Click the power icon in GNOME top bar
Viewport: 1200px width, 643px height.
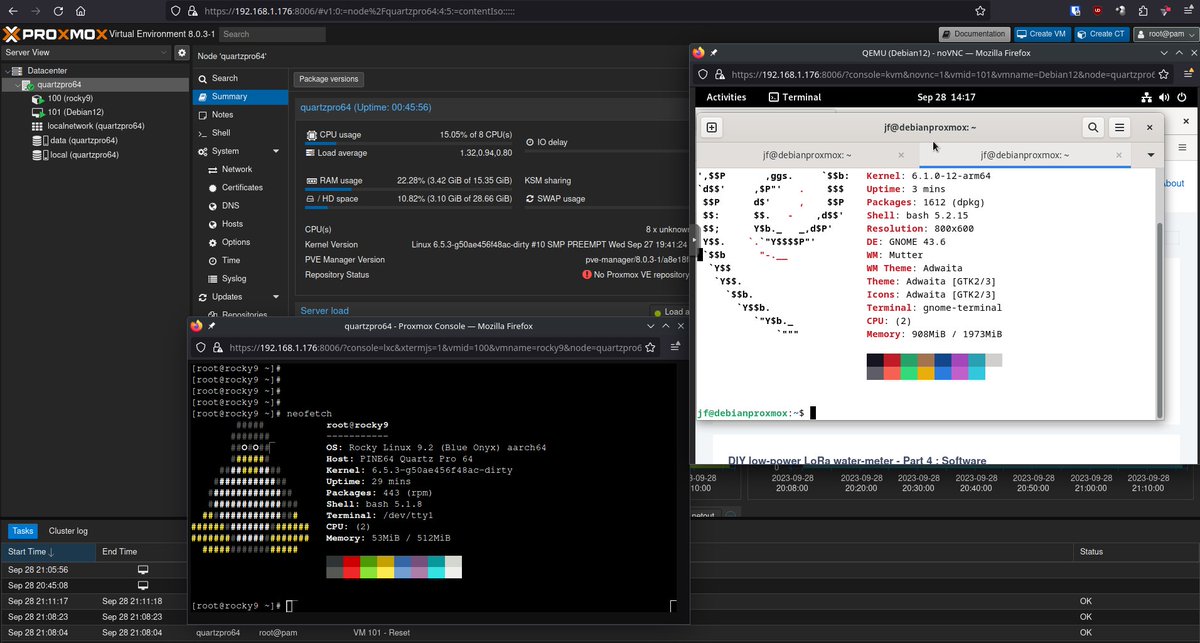1184,97
